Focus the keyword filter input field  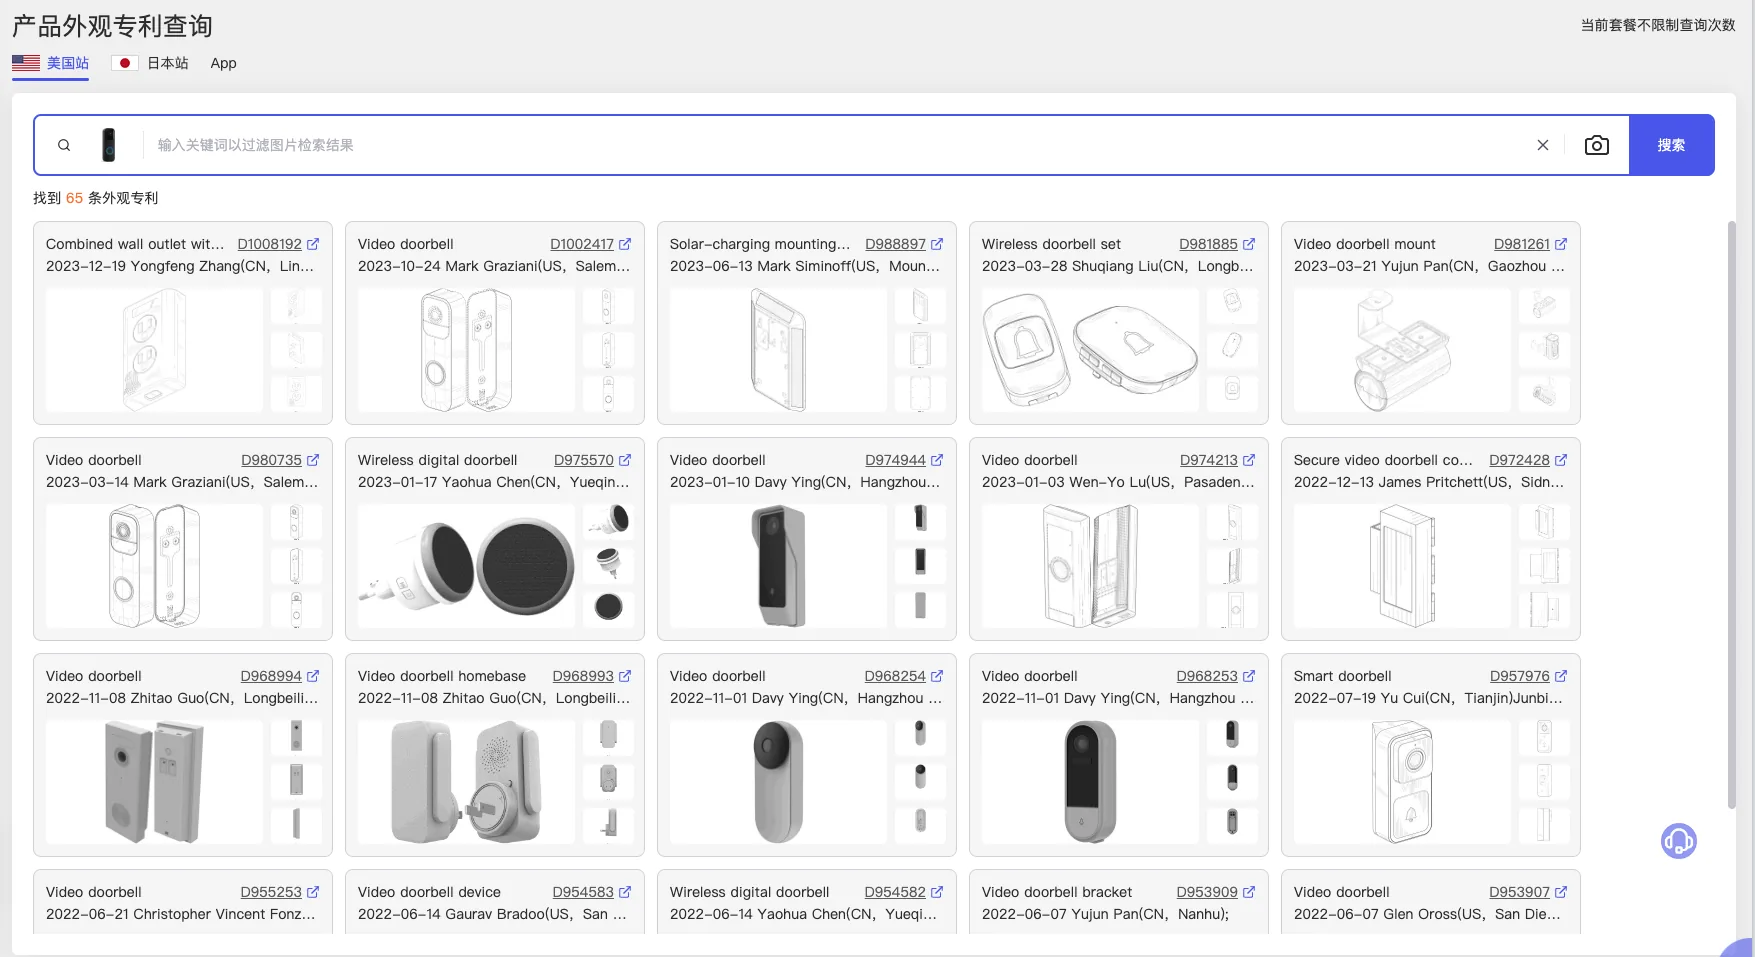coord(838,145)
